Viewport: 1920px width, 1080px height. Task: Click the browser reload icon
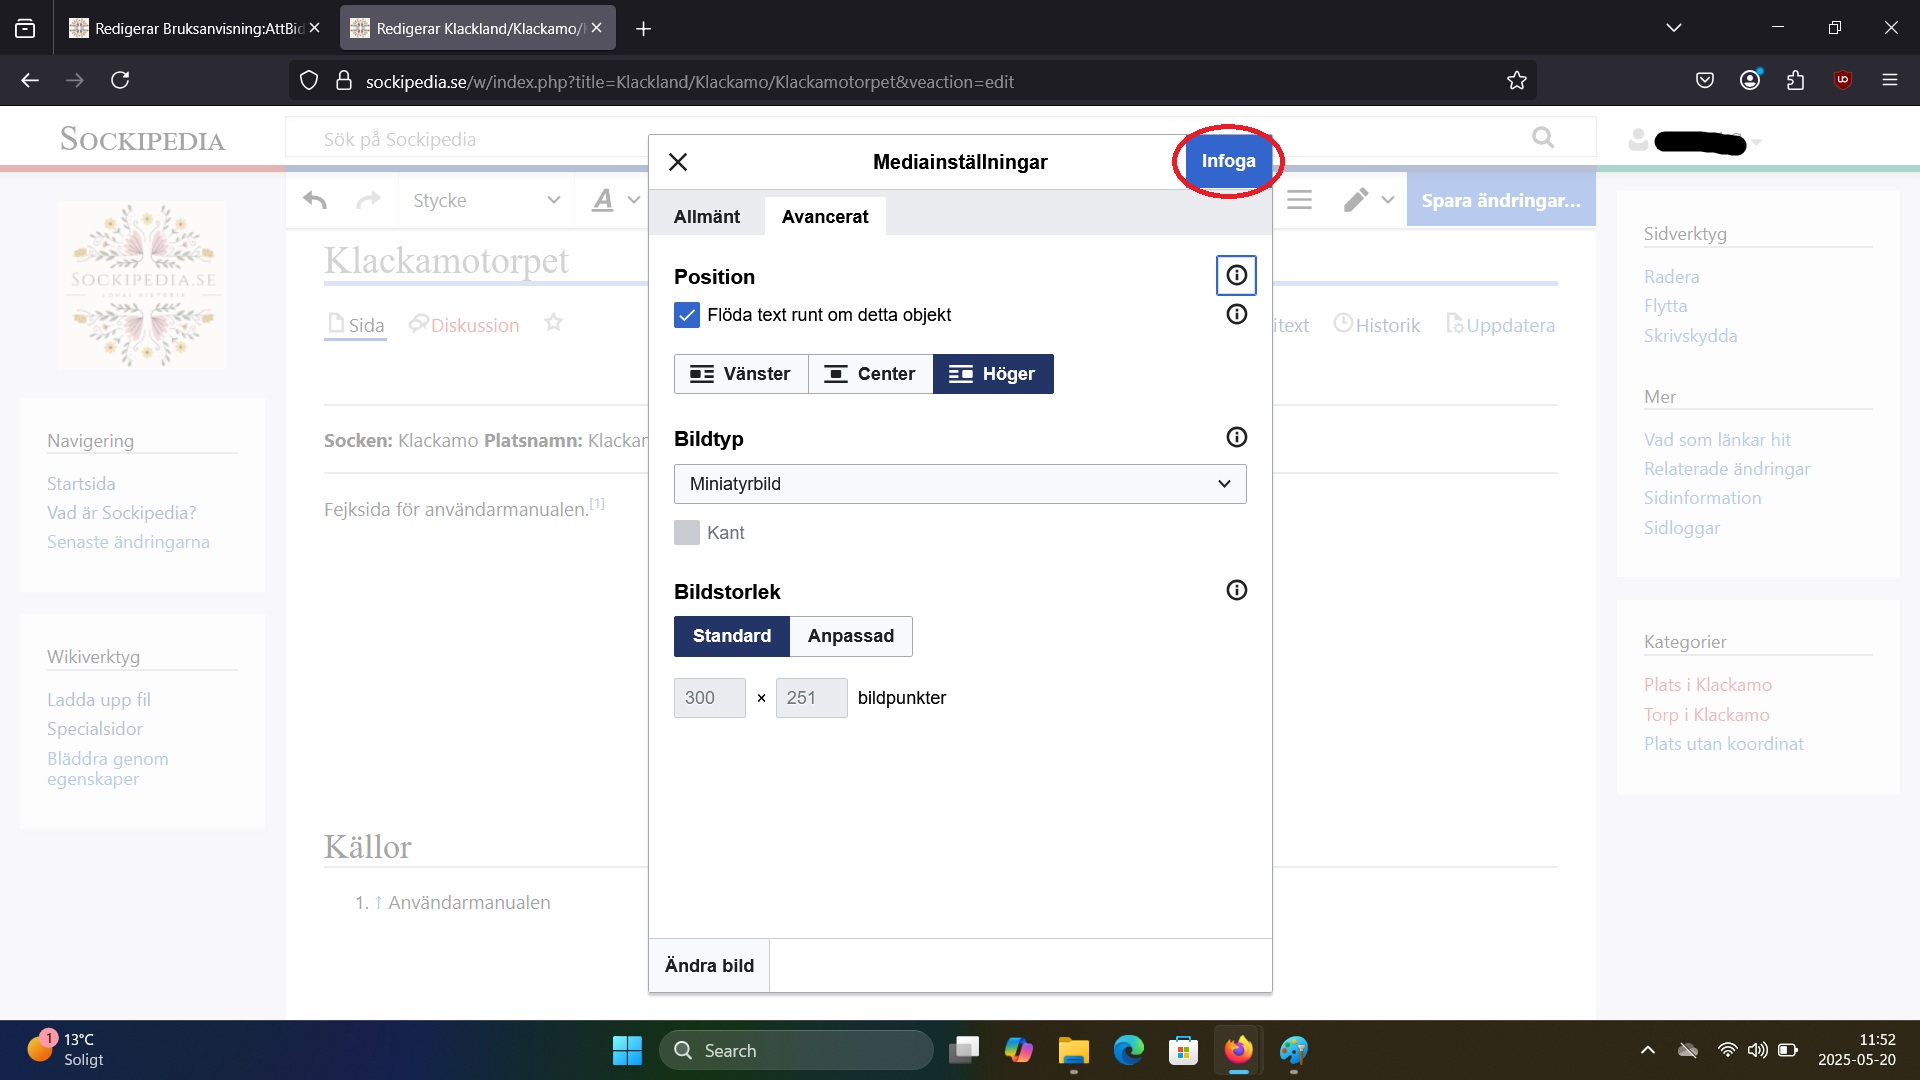[120, 80]
